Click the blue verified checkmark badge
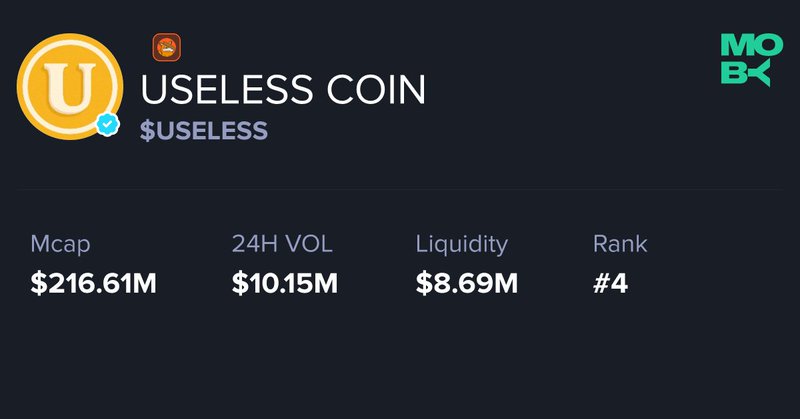Image resolution: width=800 pixels, height=419 pixels. [x=108, y=125]
